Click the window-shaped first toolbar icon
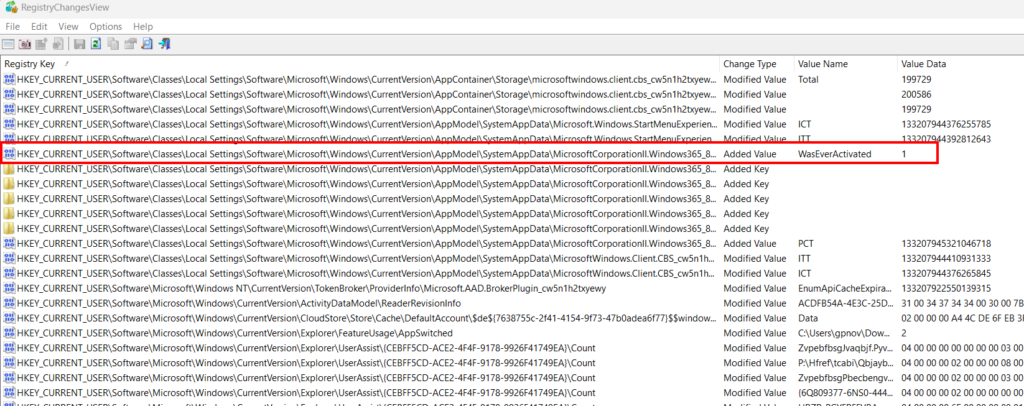1024x406 pixels. [8, 44]
